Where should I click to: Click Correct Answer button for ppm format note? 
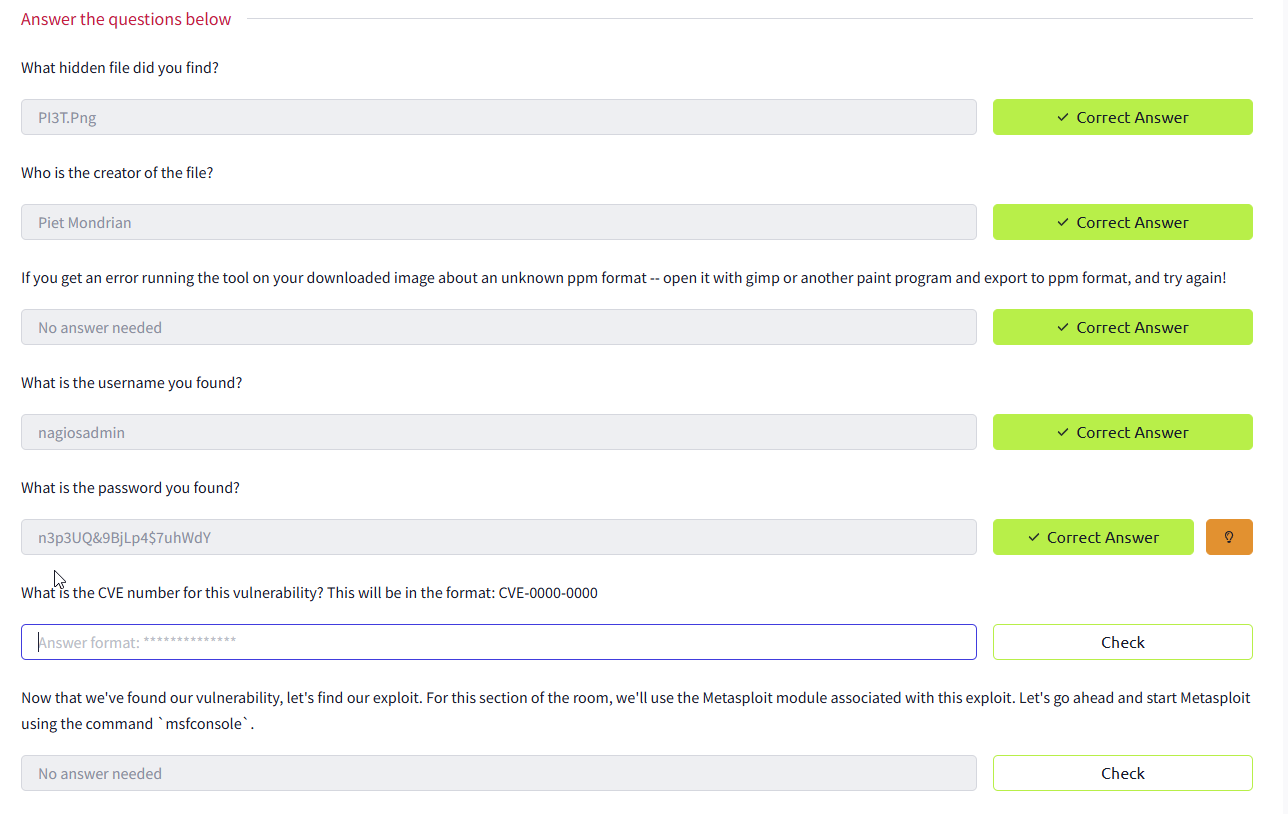(1122, 327)
